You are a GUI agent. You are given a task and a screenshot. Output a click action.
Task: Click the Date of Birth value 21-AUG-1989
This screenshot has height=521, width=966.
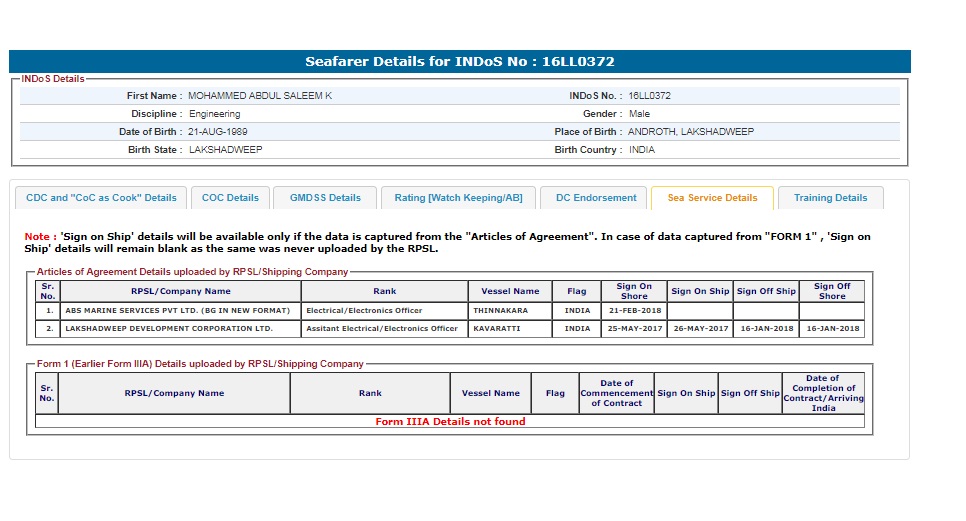click(217, 132)
